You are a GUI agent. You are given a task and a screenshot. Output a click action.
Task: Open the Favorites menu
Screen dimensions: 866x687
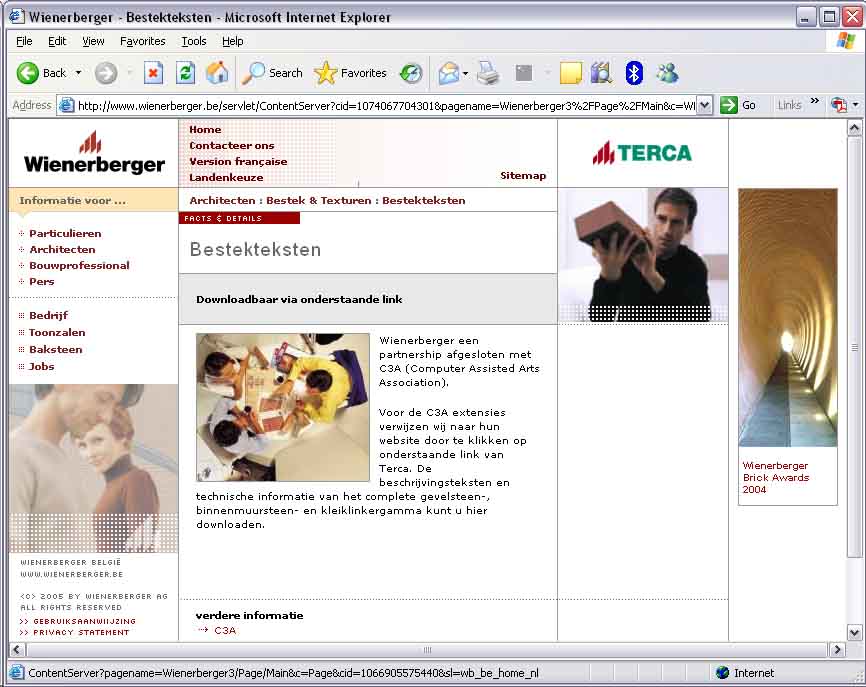142,41
